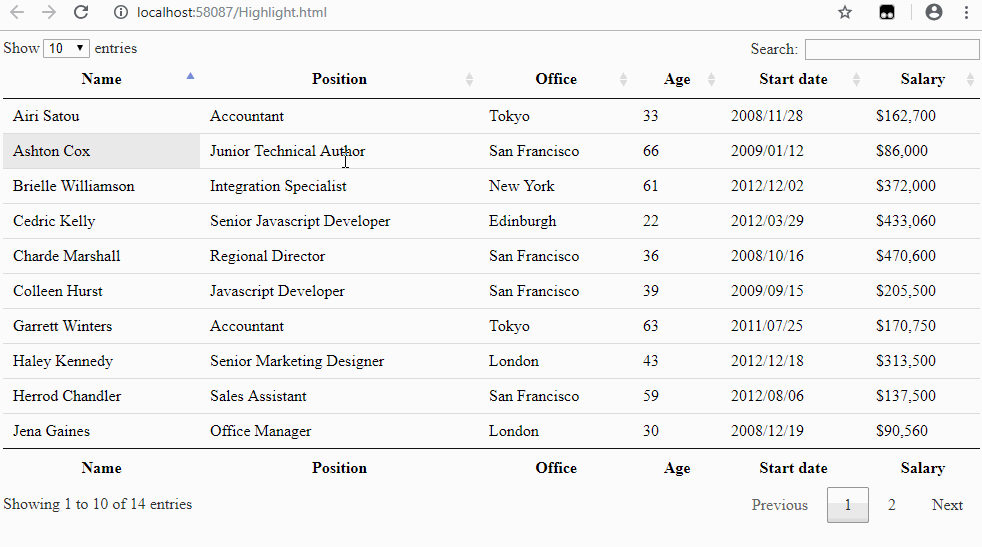Image resolution: width=982 pixels, height=547 pixels.
Task: Open the Show entries count dropdown
Action: point(66,48)
